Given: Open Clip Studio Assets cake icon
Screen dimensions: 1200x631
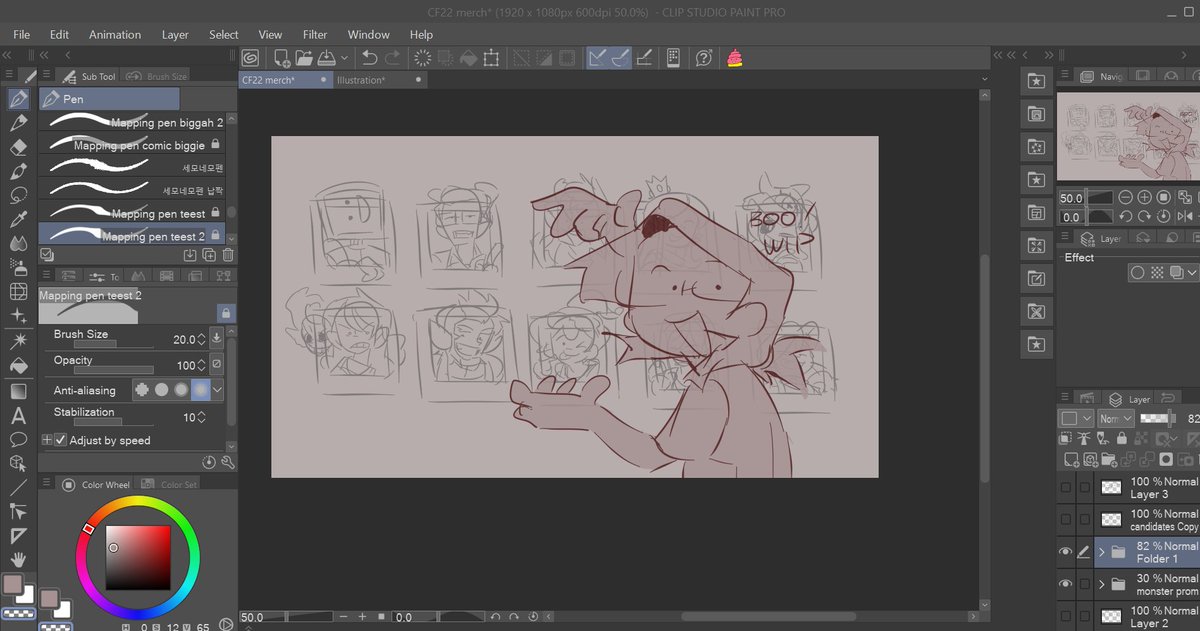Looking at the screenshot, I should point(735,58).
